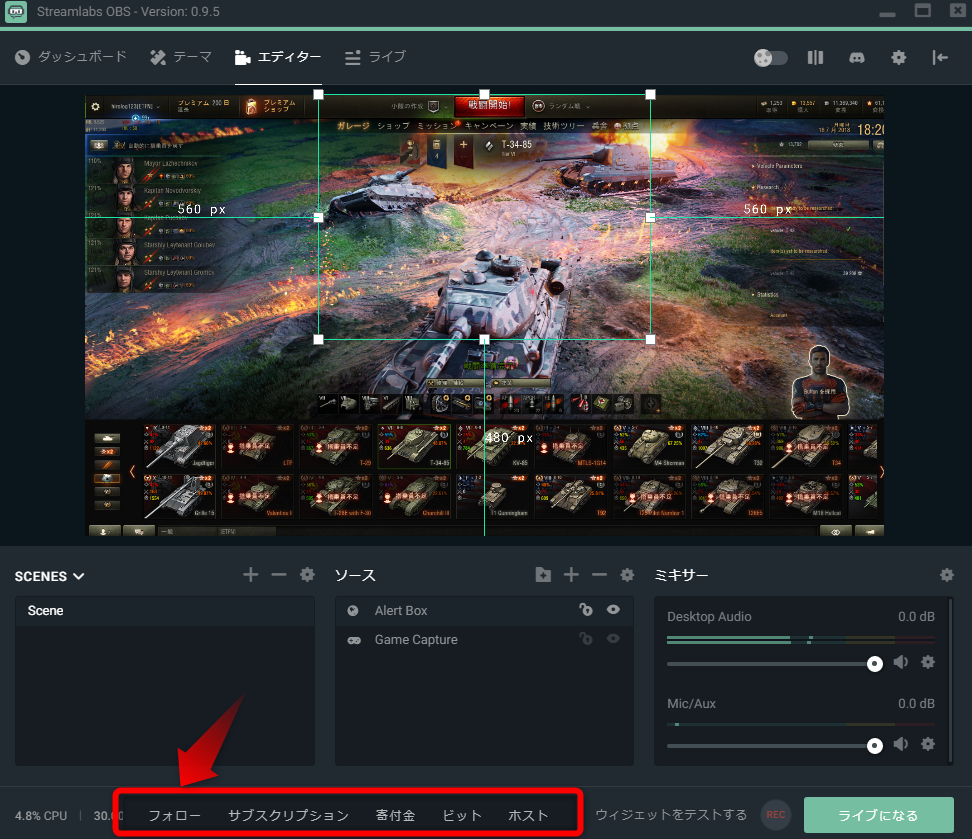Collapse the side panel arrow icon

pos(940,58)
